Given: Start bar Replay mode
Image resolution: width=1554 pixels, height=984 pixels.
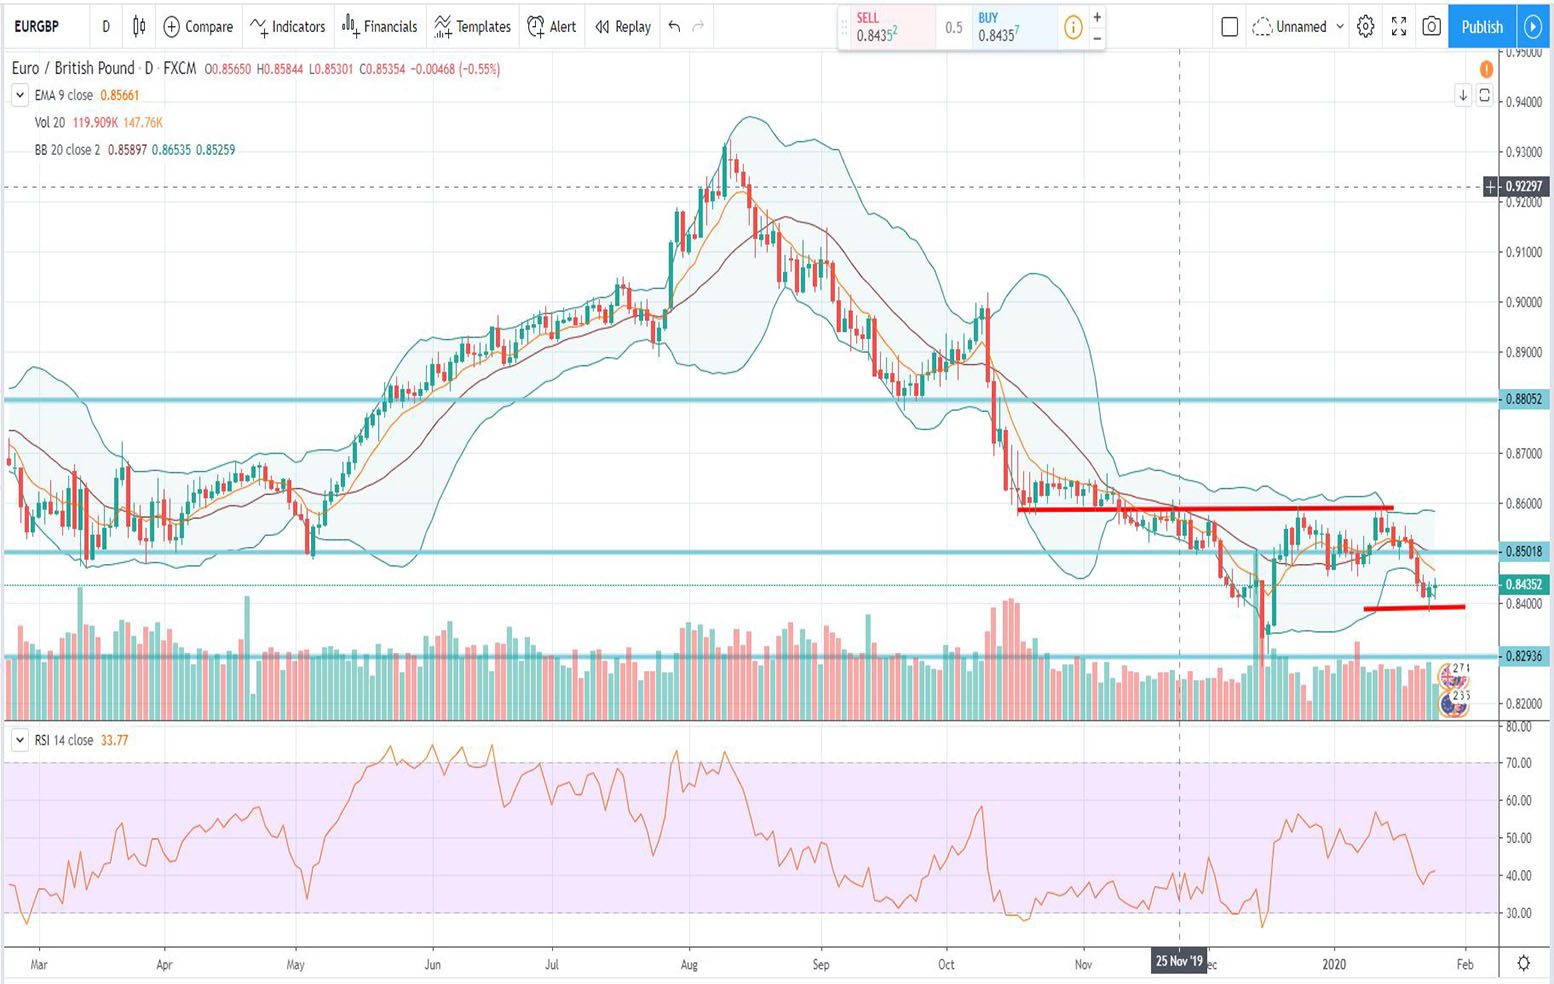Looking at the screenshot, I should (623, 27).
